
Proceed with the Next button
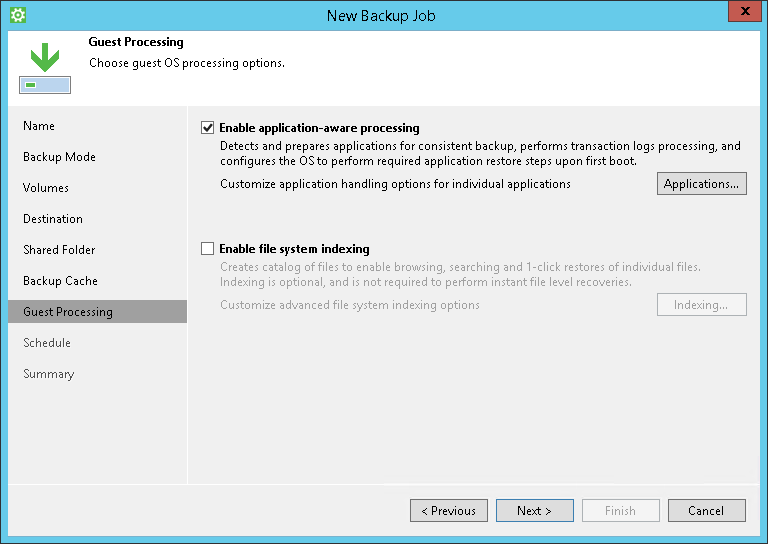click(x=534, y=511)
